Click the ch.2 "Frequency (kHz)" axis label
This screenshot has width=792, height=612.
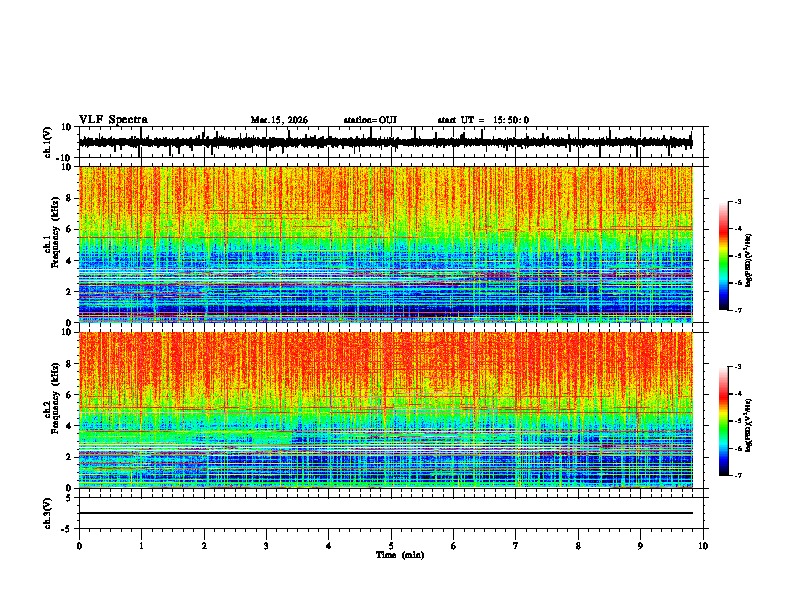click(x=55, y=398)
